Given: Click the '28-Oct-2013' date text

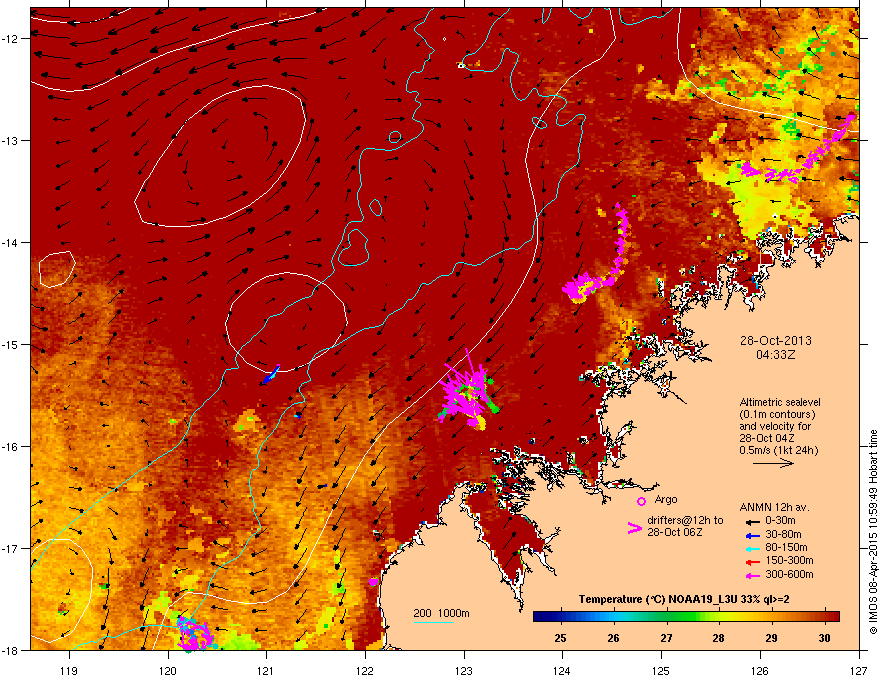Looking at the screenshot, I should 776,341.
